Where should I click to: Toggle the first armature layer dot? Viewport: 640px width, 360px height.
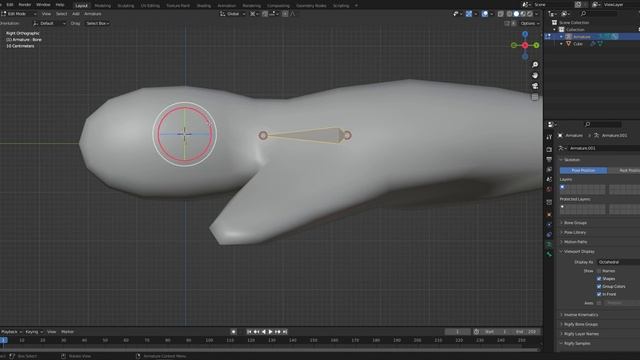click(562, 187)
